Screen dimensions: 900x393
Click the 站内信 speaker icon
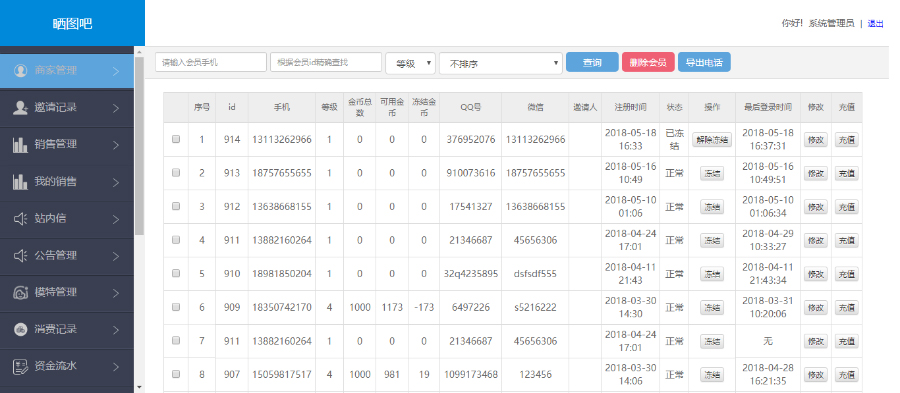click(x=21, y=219)
